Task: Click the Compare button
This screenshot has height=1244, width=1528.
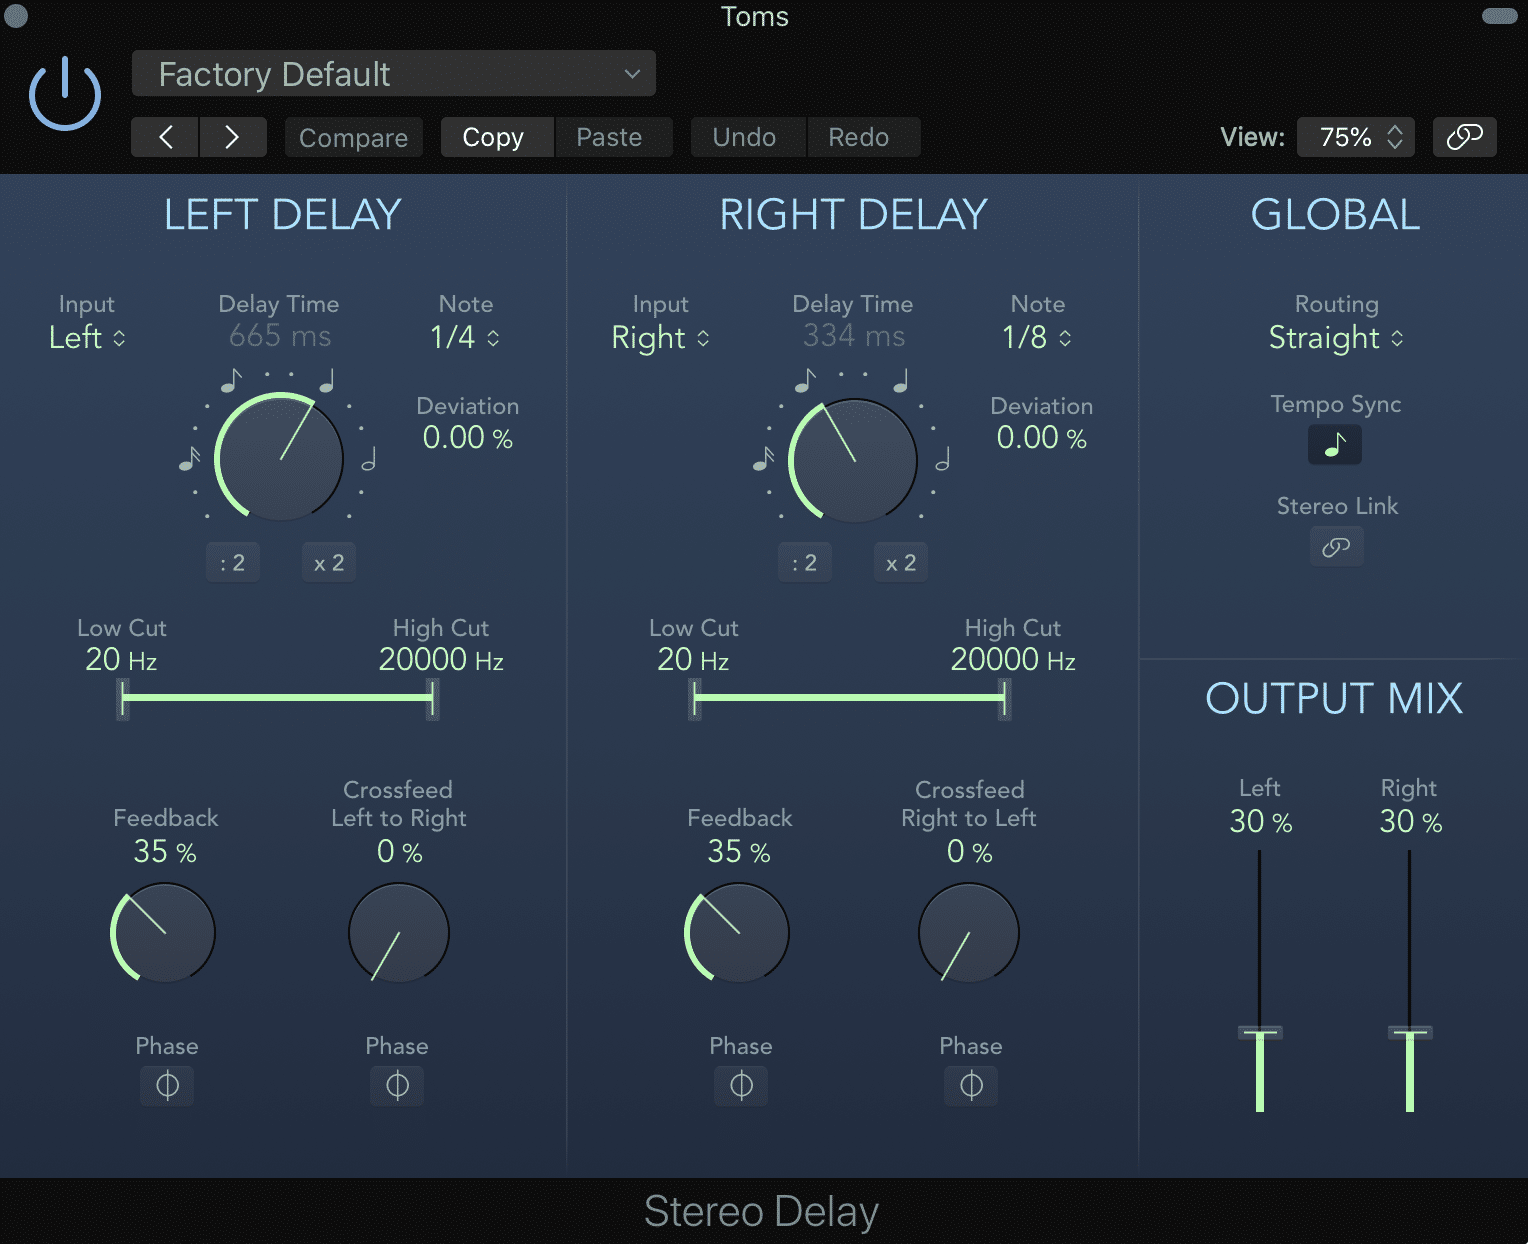Action: (x=354, y=137)
